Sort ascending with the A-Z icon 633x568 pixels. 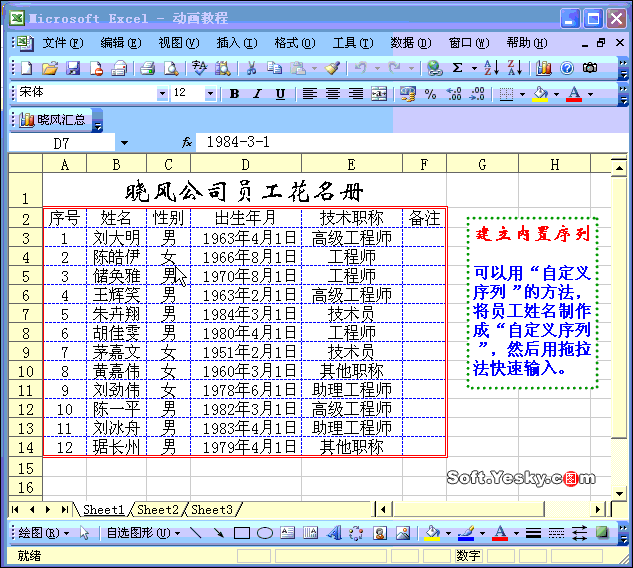491,68
